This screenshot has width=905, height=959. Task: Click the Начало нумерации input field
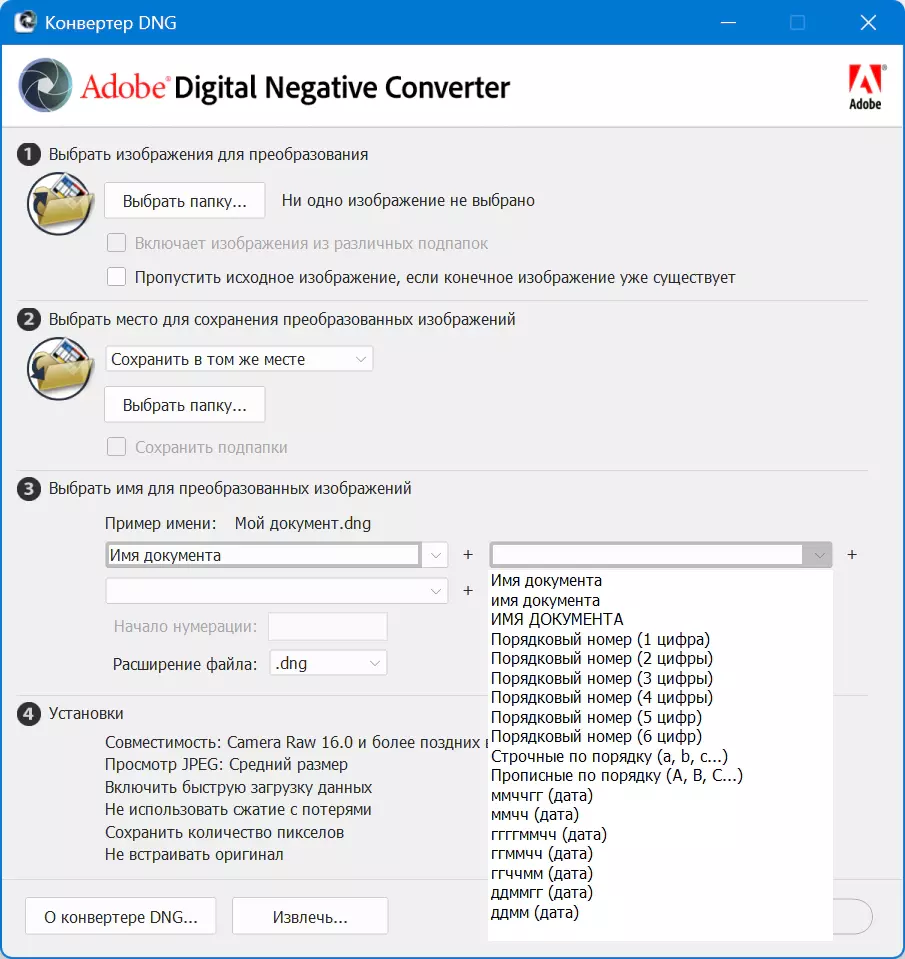328,626
